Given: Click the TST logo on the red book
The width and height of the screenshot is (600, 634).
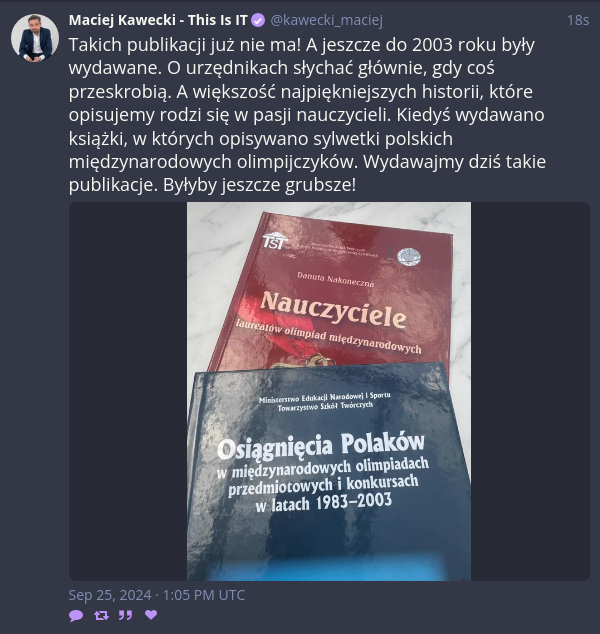Looking at the screenshot, I should pos(275,241).
